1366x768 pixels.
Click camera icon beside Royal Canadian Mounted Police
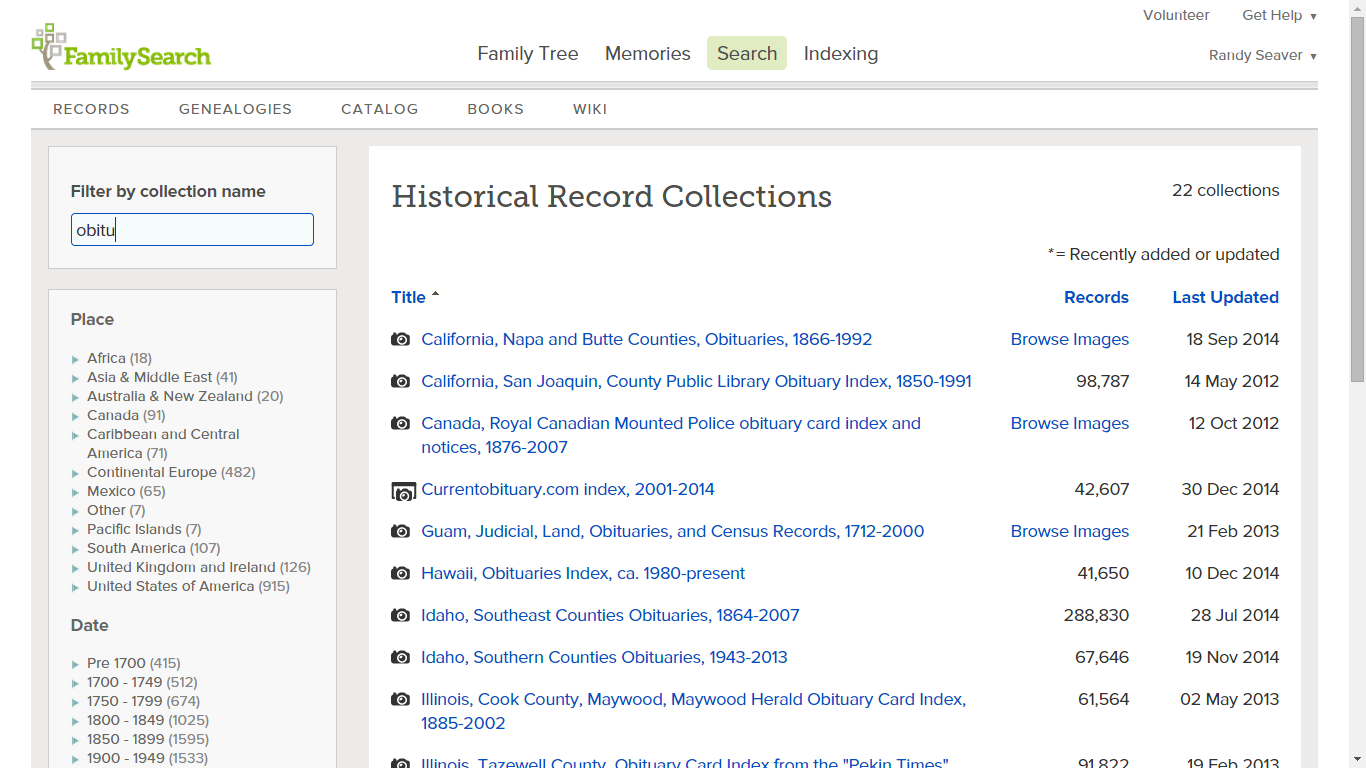[401, 424]
